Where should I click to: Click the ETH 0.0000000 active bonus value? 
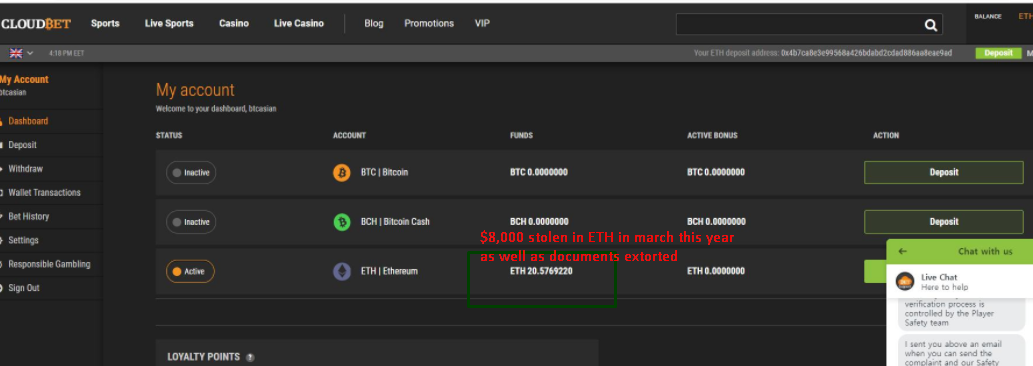coord(716,271)
